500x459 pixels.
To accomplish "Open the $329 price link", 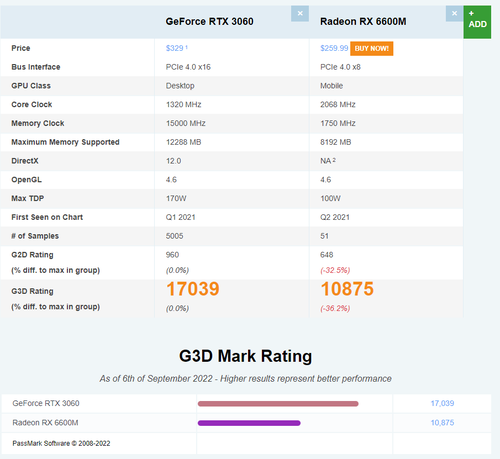I will (x=175, y=48).
